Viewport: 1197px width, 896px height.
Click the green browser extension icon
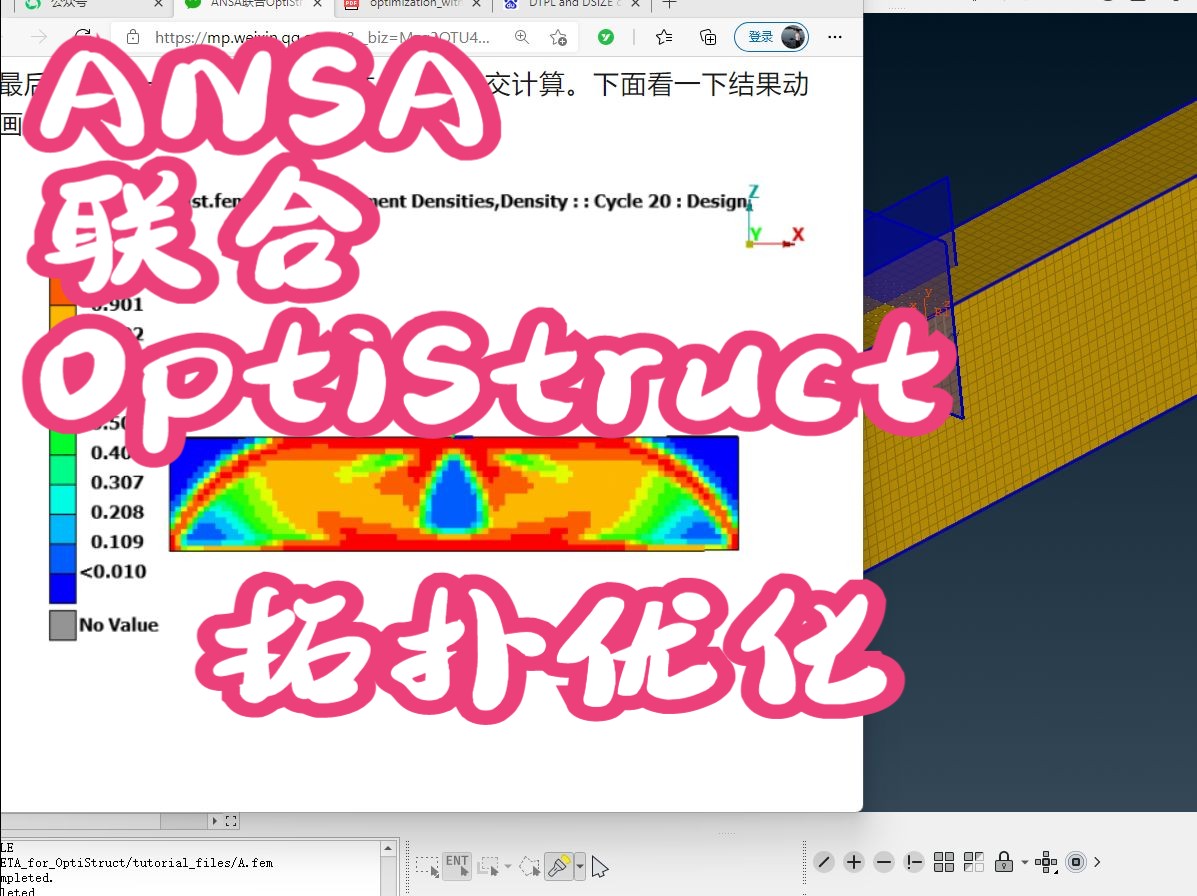point(606,37)
